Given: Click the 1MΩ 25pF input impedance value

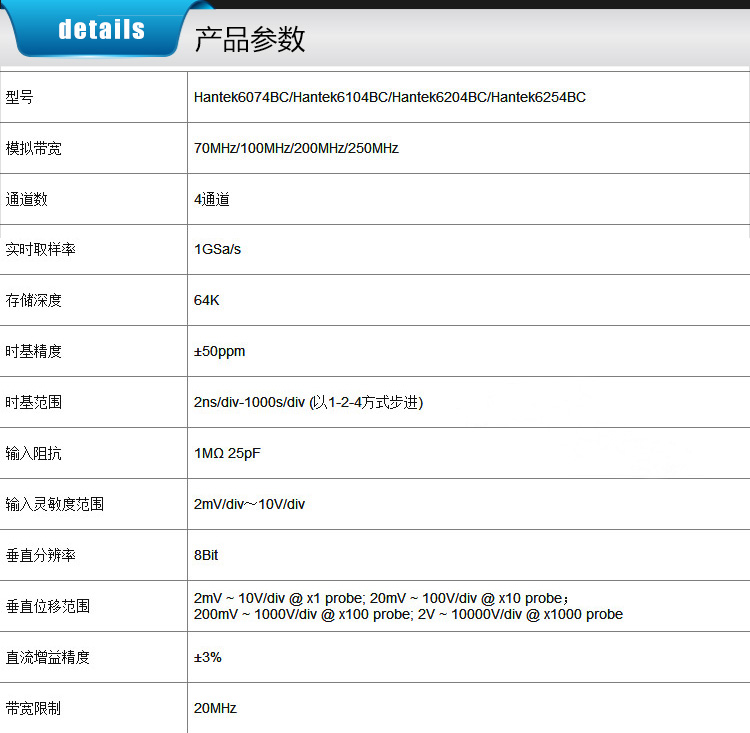Looking at the screenshot, I should (x=227, y=453).
